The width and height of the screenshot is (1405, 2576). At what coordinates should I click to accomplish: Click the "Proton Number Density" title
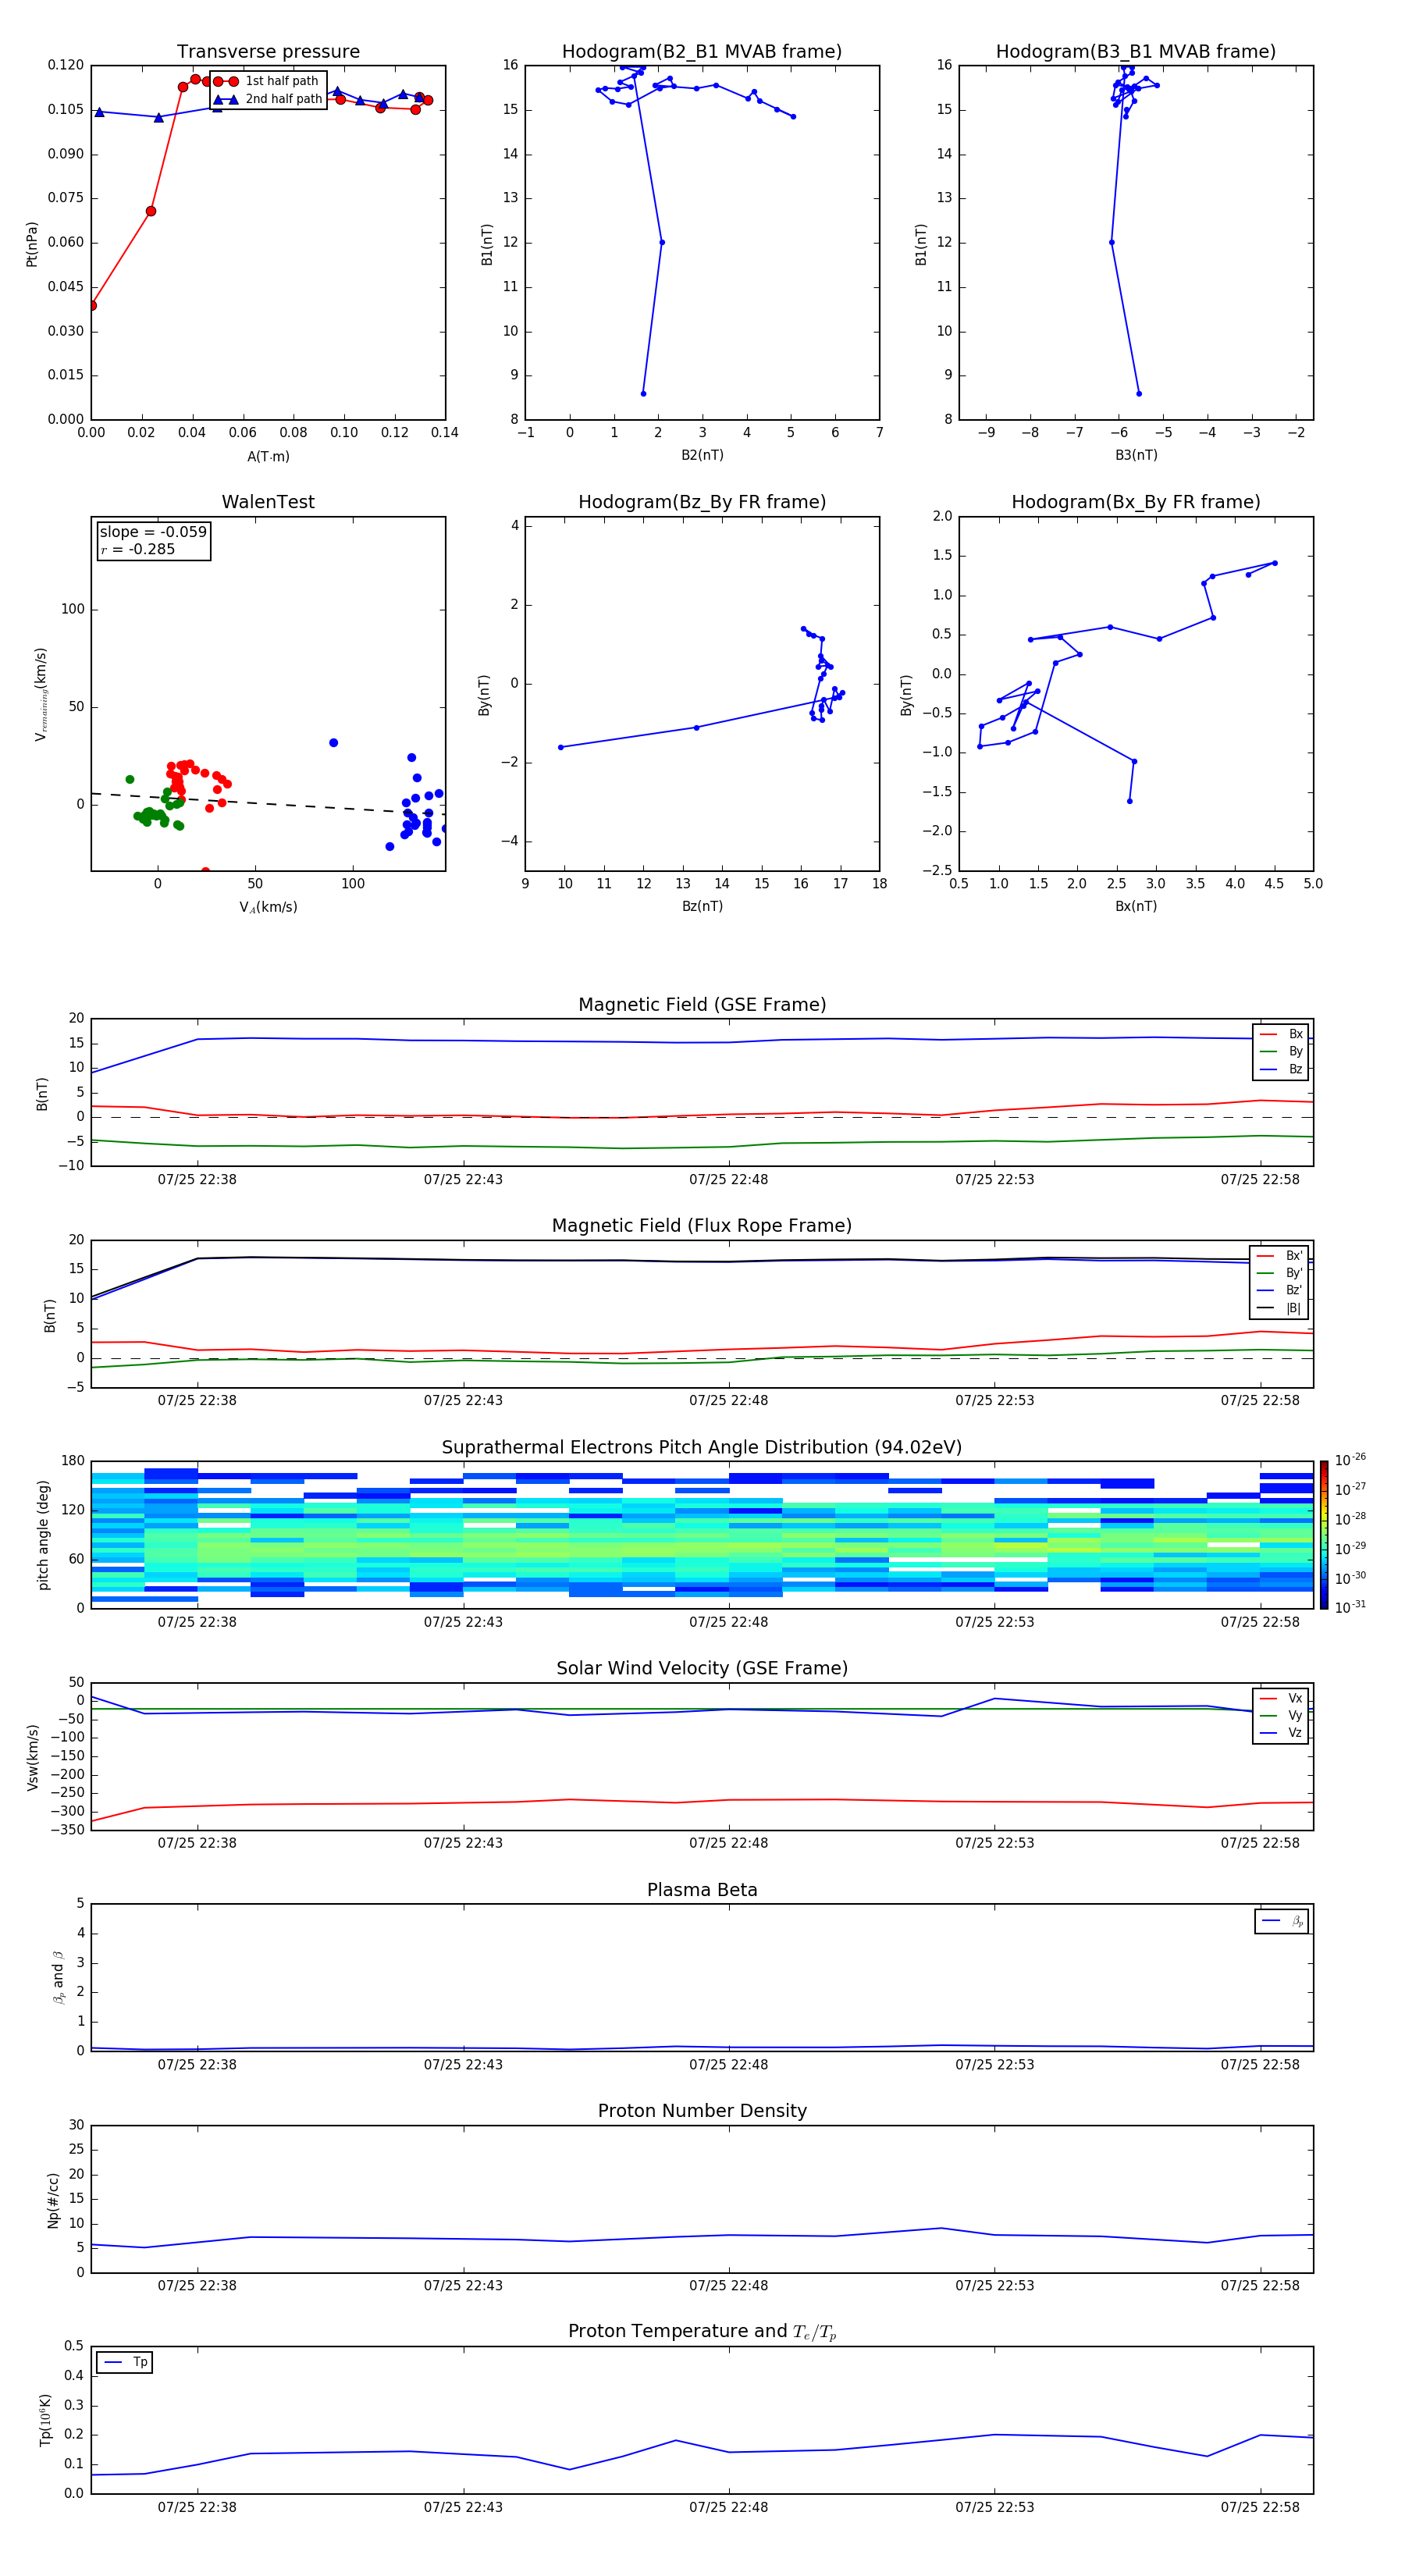click(702, 2111)
